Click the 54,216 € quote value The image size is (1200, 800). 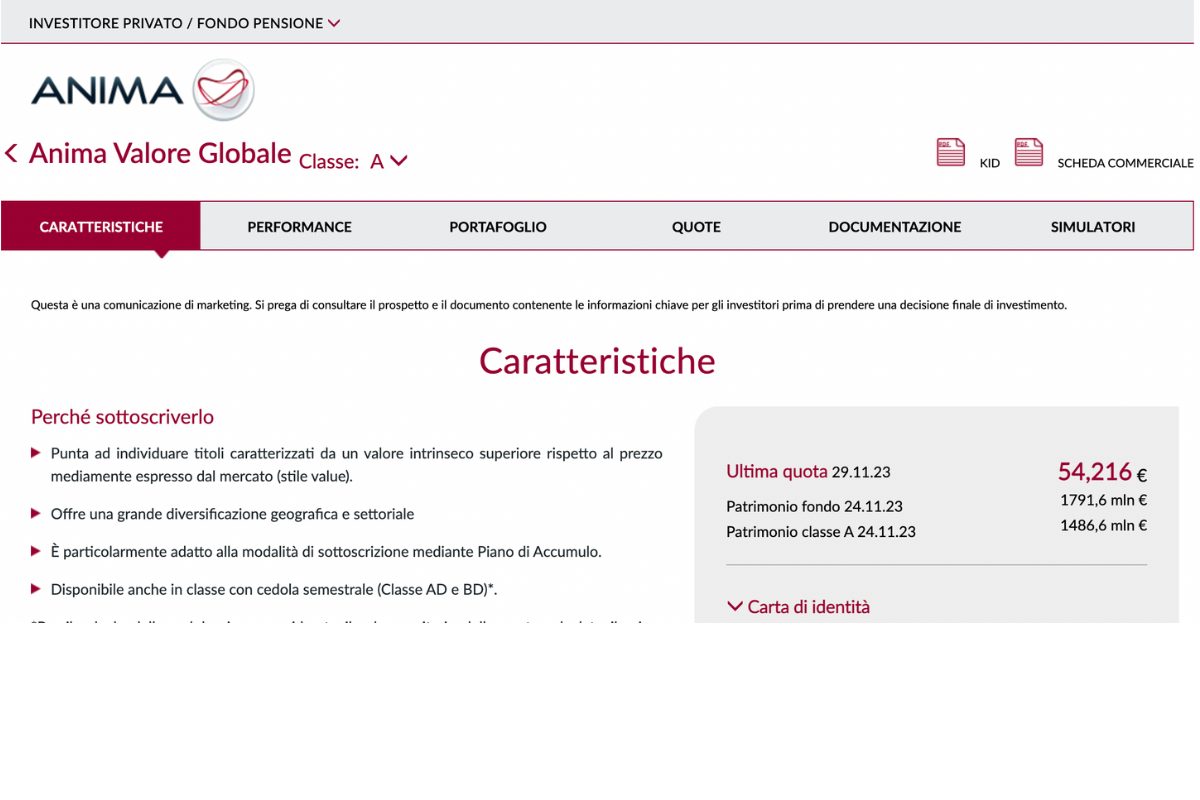point(1101,472)
